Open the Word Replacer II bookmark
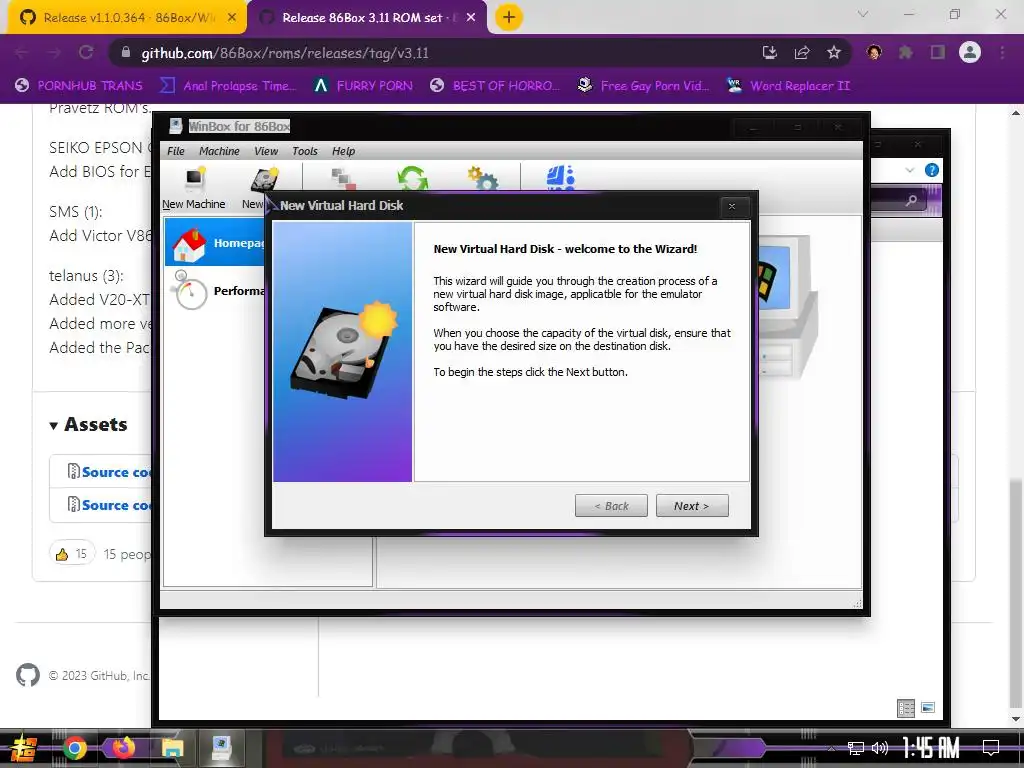 [788, 86]
